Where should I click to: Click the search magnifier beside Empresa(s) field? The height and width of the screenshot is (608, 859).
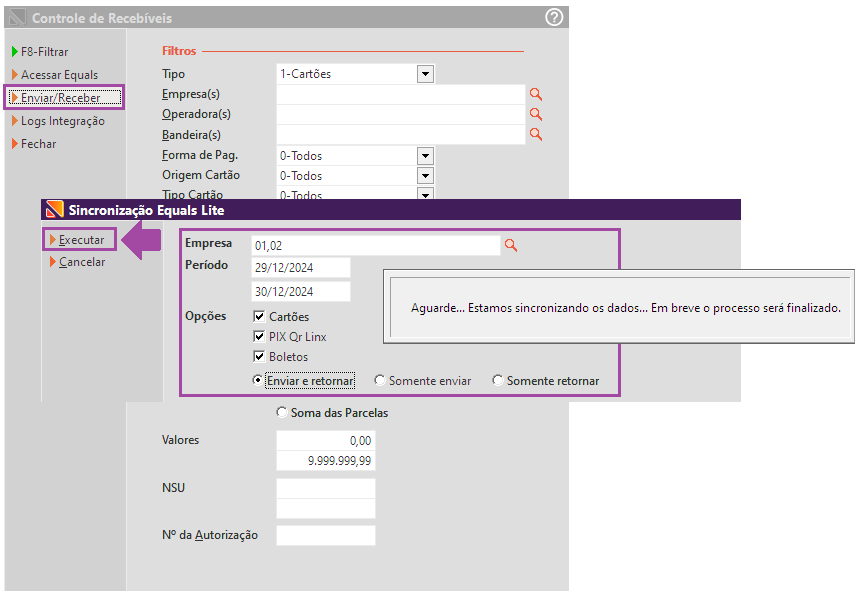pyautogui.click(x=536, y=94)
